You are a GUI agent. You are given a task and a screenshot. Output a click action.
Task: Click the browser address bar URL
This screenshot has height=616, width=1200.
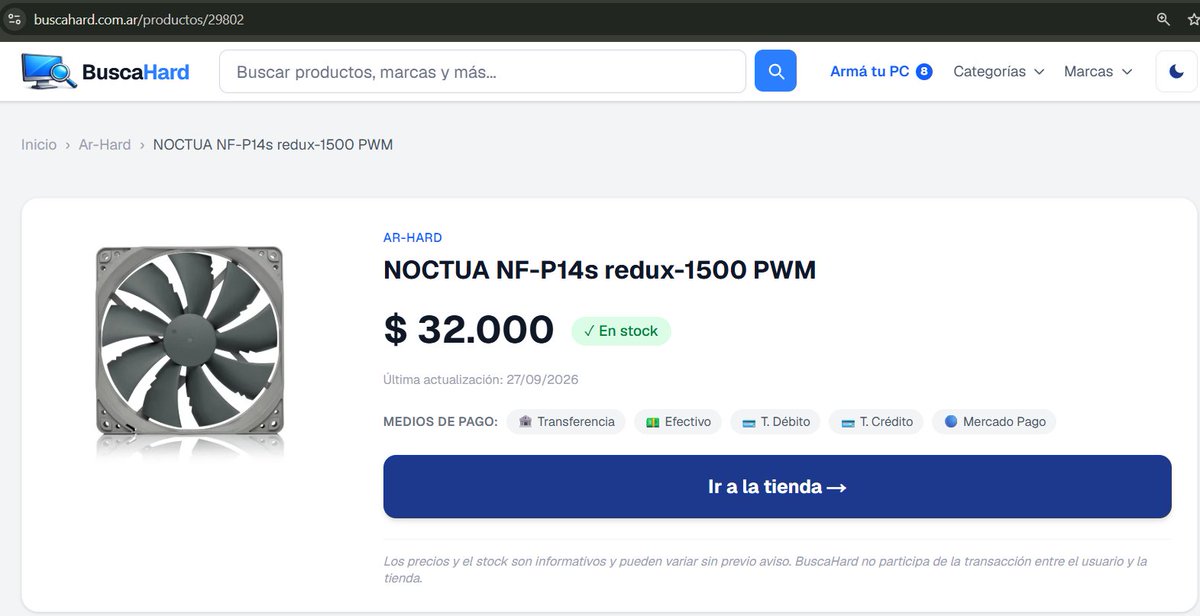tap(139, 19)
